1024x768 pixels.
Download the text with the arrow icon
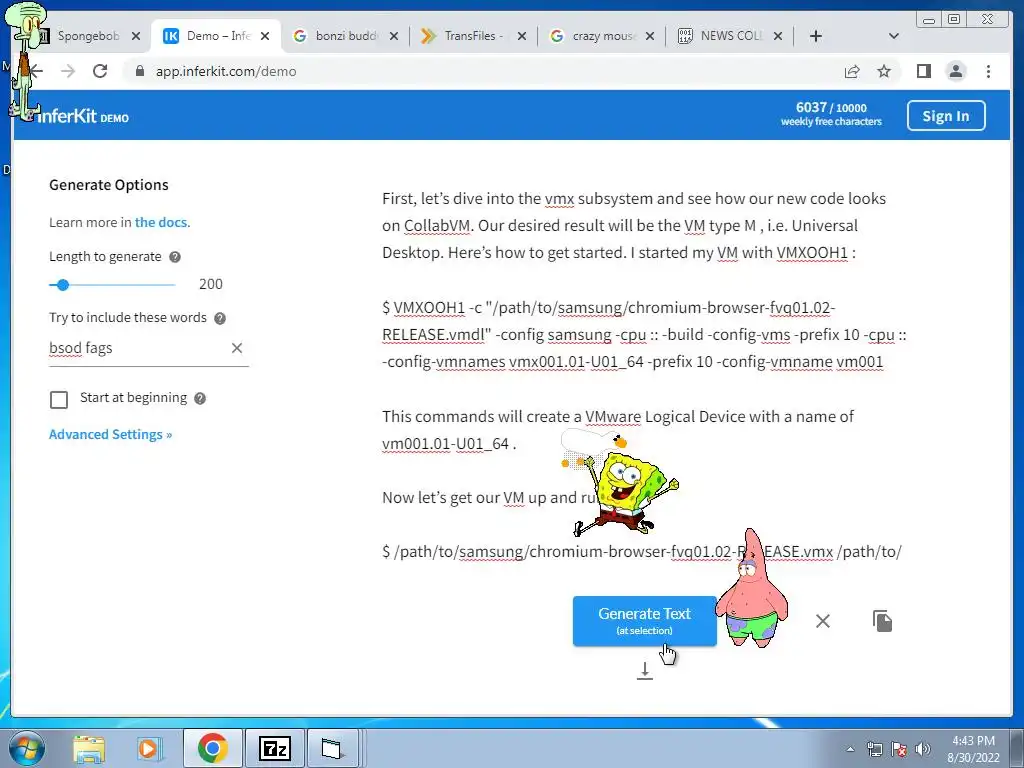[645, 671]
